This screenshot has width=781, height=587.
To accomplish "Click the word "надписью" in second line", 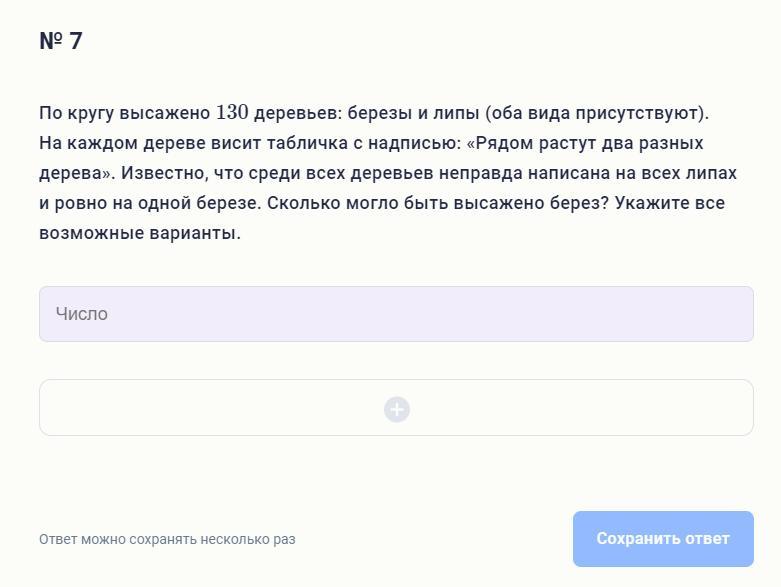I will pos(417,142).
